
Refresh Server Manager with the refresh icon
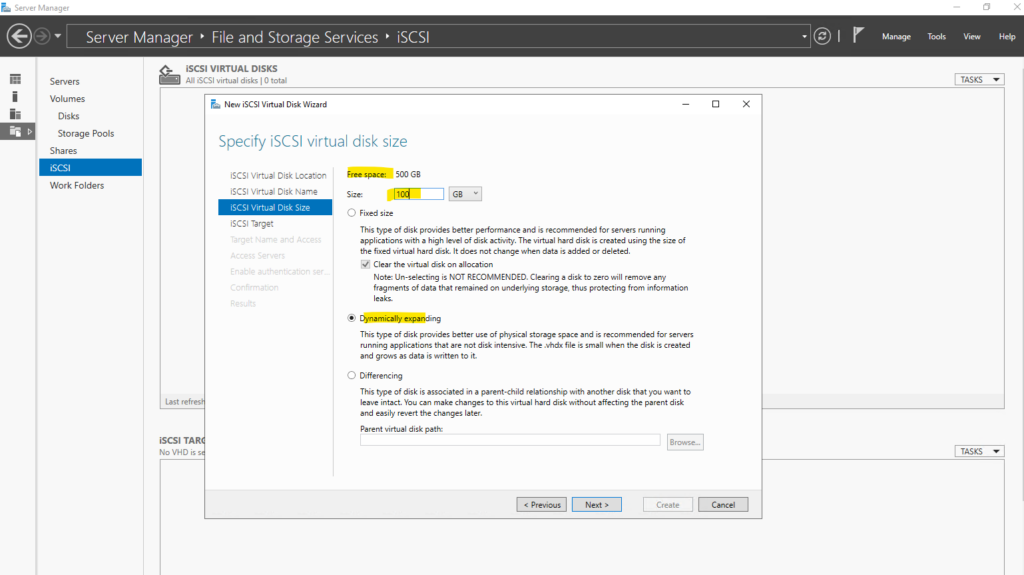click(x=822, y=36)
